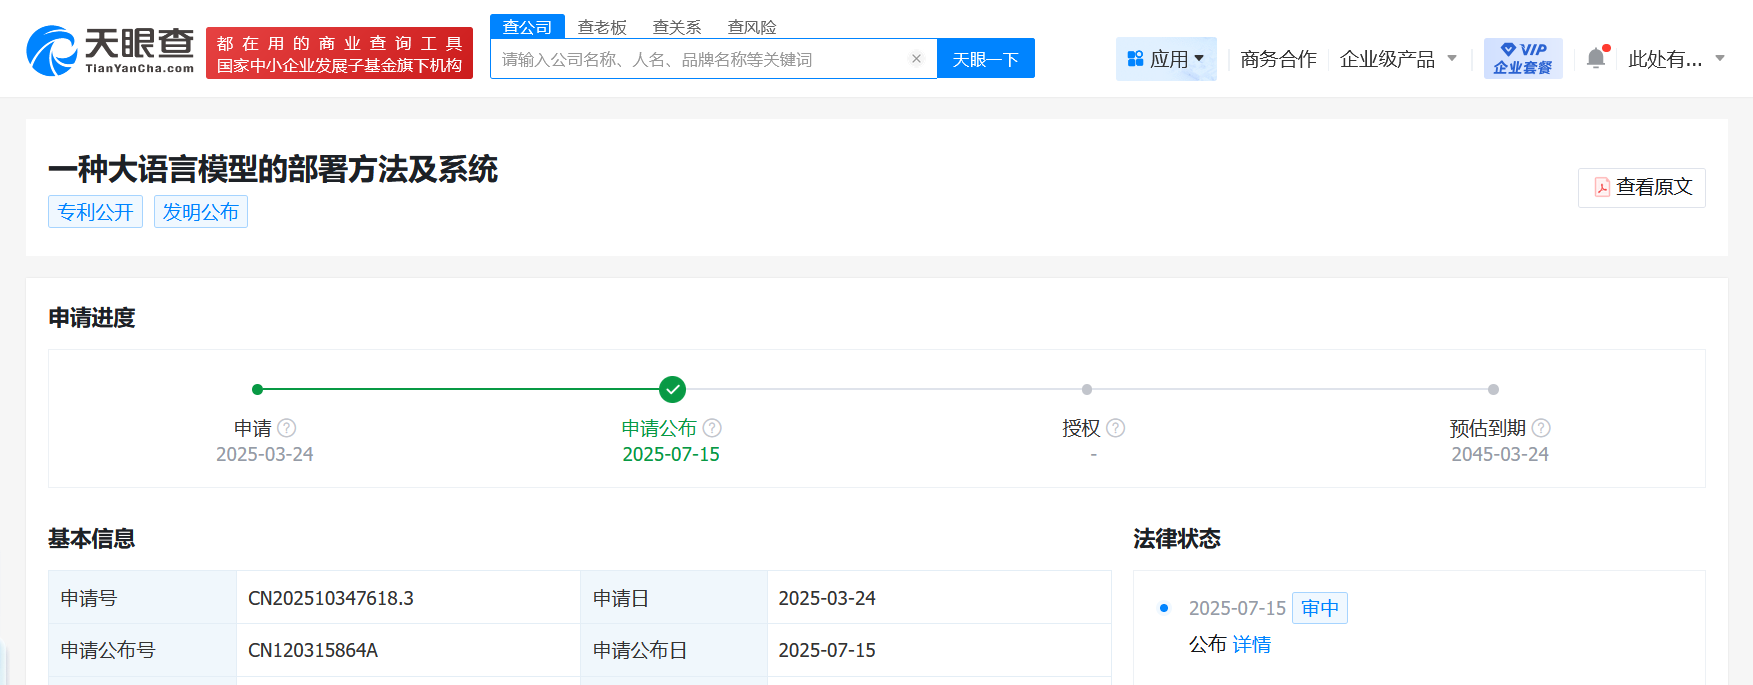Click the 预估到期 date 2045-03-24
Screen dimensions: 1753x685
click(1500, 454)
